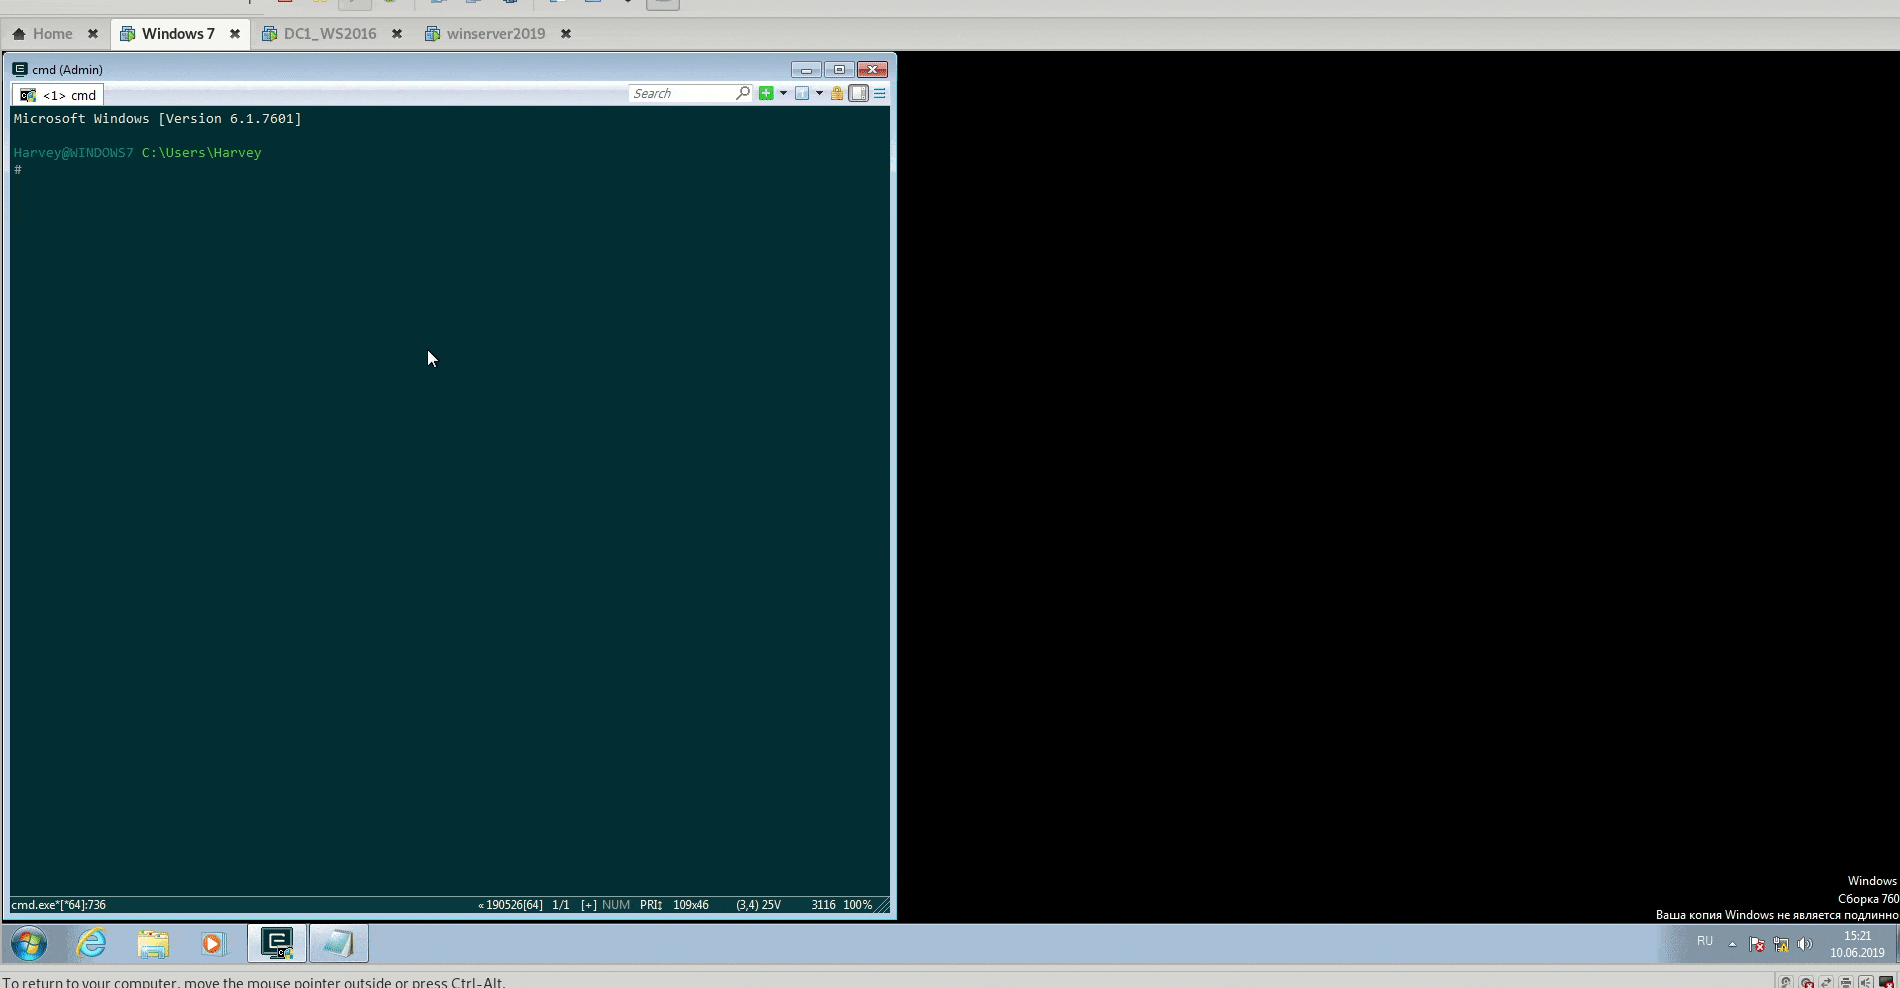The height and width of the screenshot is (988, 1900).
Task: Click the search magnifier icon
Action: pyautogui.click(x=743, y=93)
